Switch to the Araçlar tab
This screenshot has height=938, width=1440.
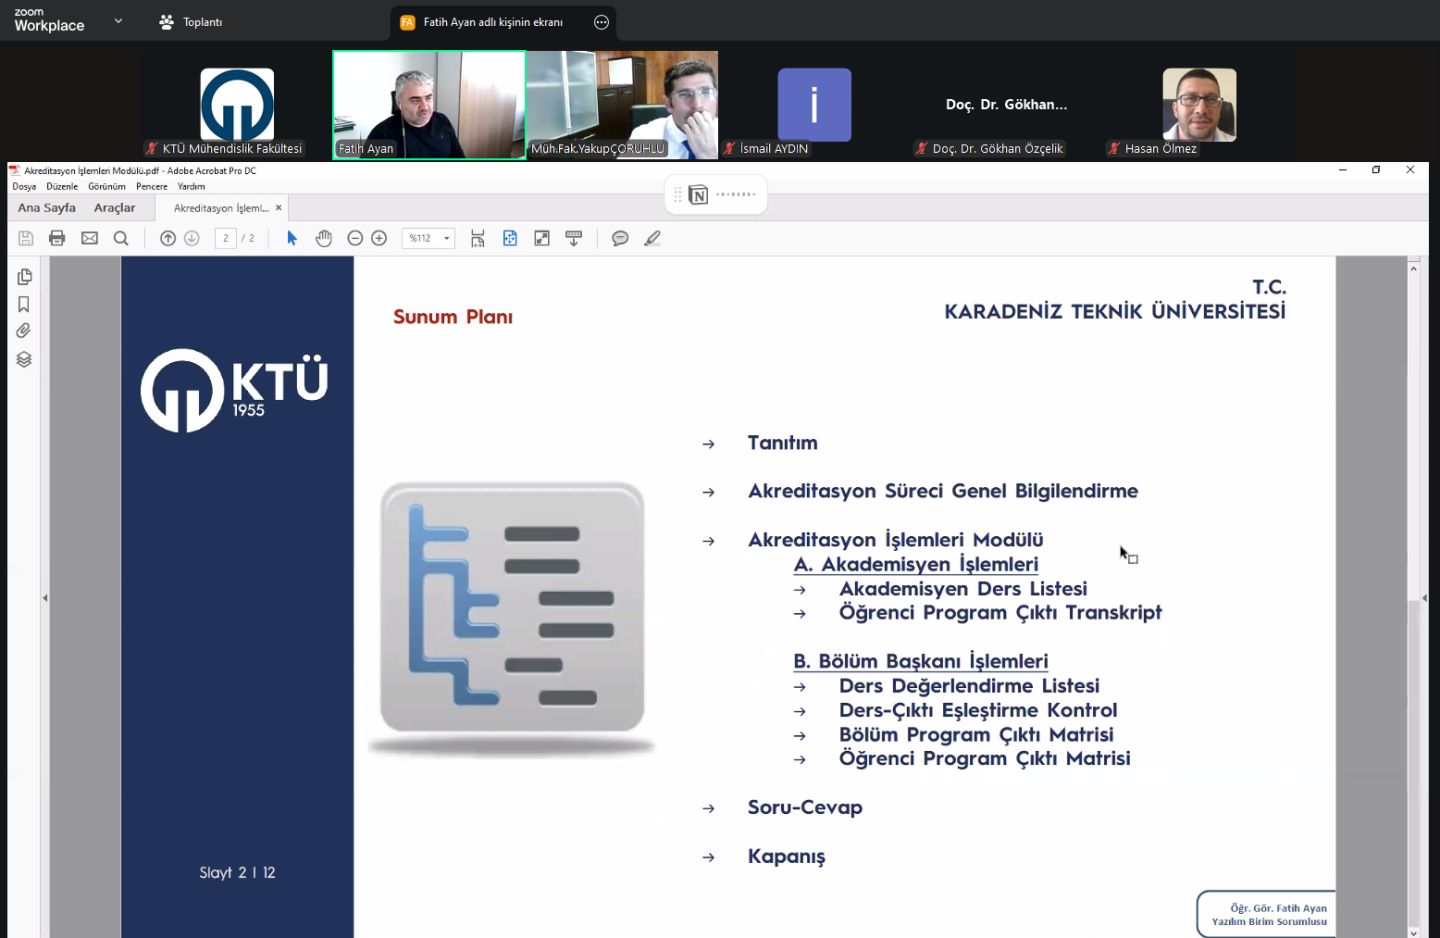coord(114,208)
